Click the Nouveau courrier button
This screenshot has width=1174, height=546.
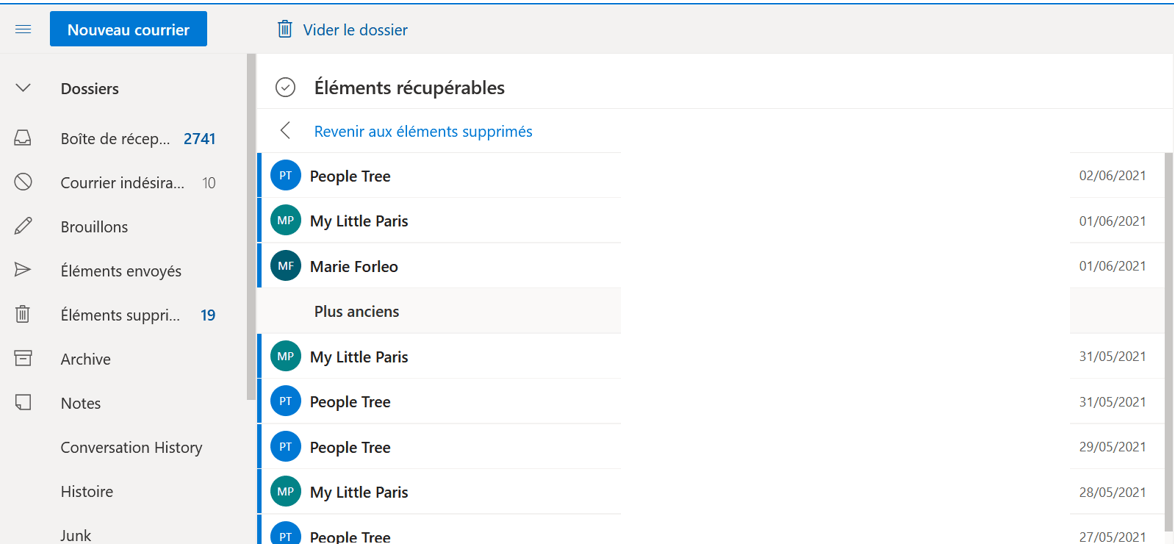point(128,29)
